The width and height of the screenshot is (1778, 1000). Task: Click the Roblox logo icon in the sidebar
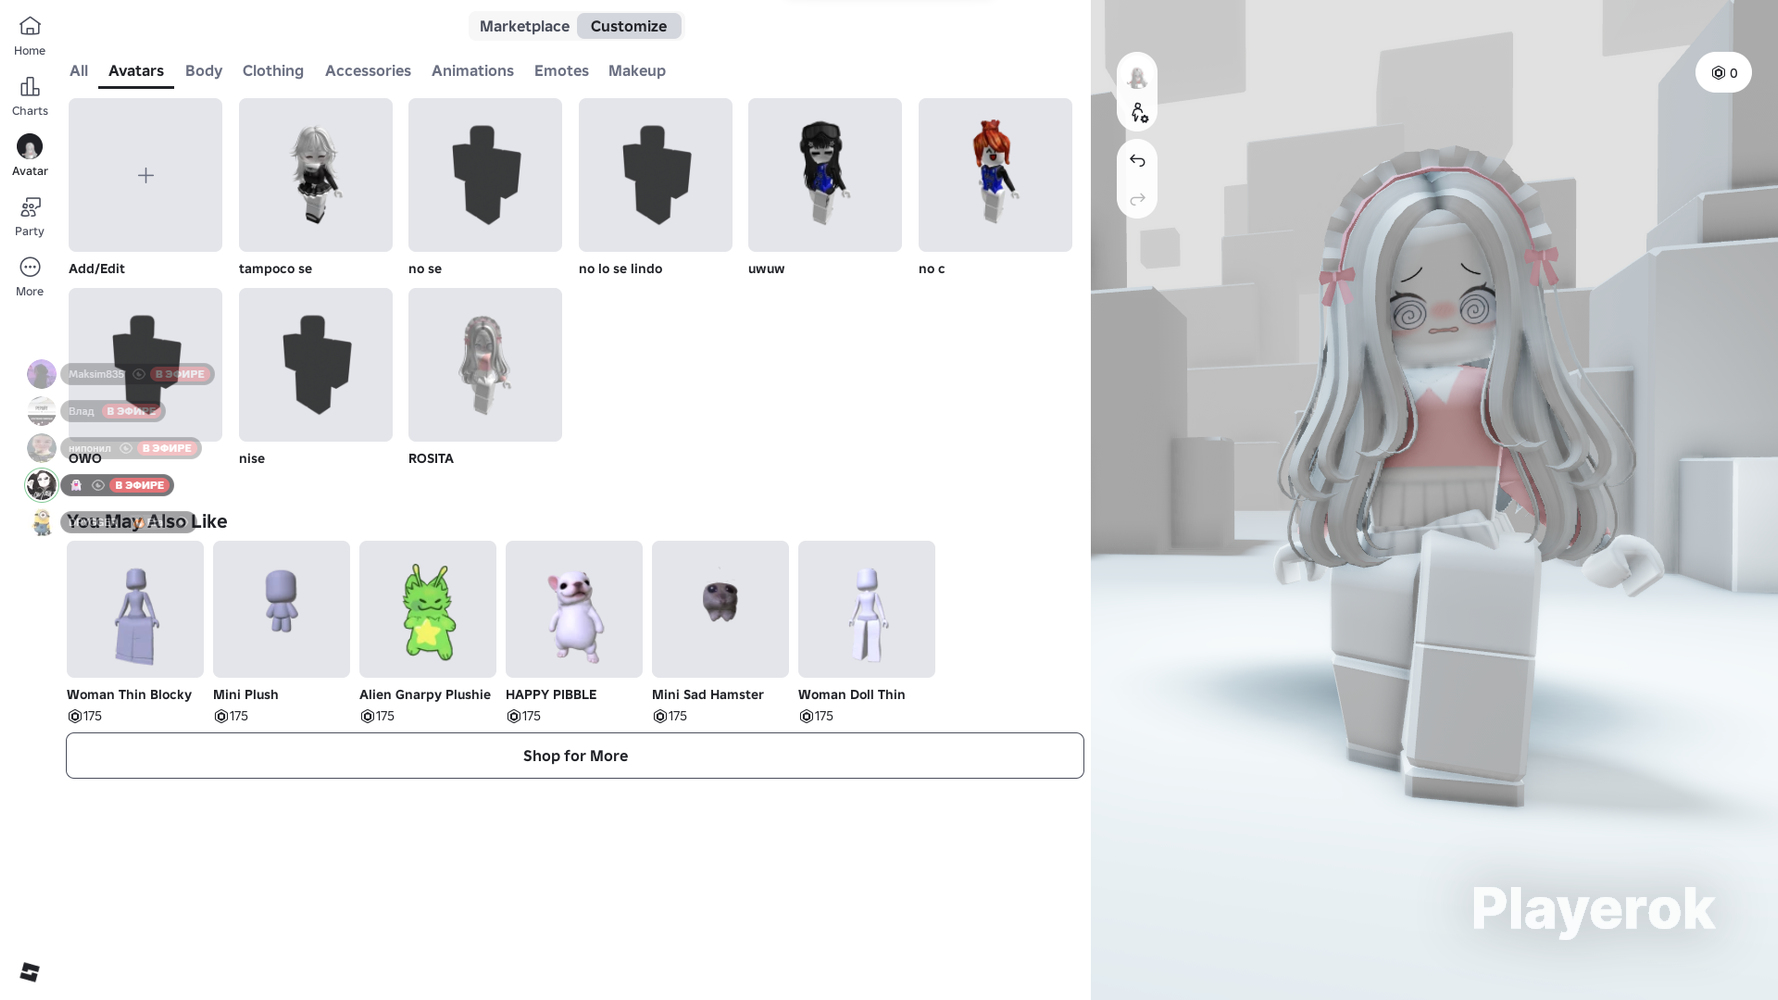tap(30, 972)
